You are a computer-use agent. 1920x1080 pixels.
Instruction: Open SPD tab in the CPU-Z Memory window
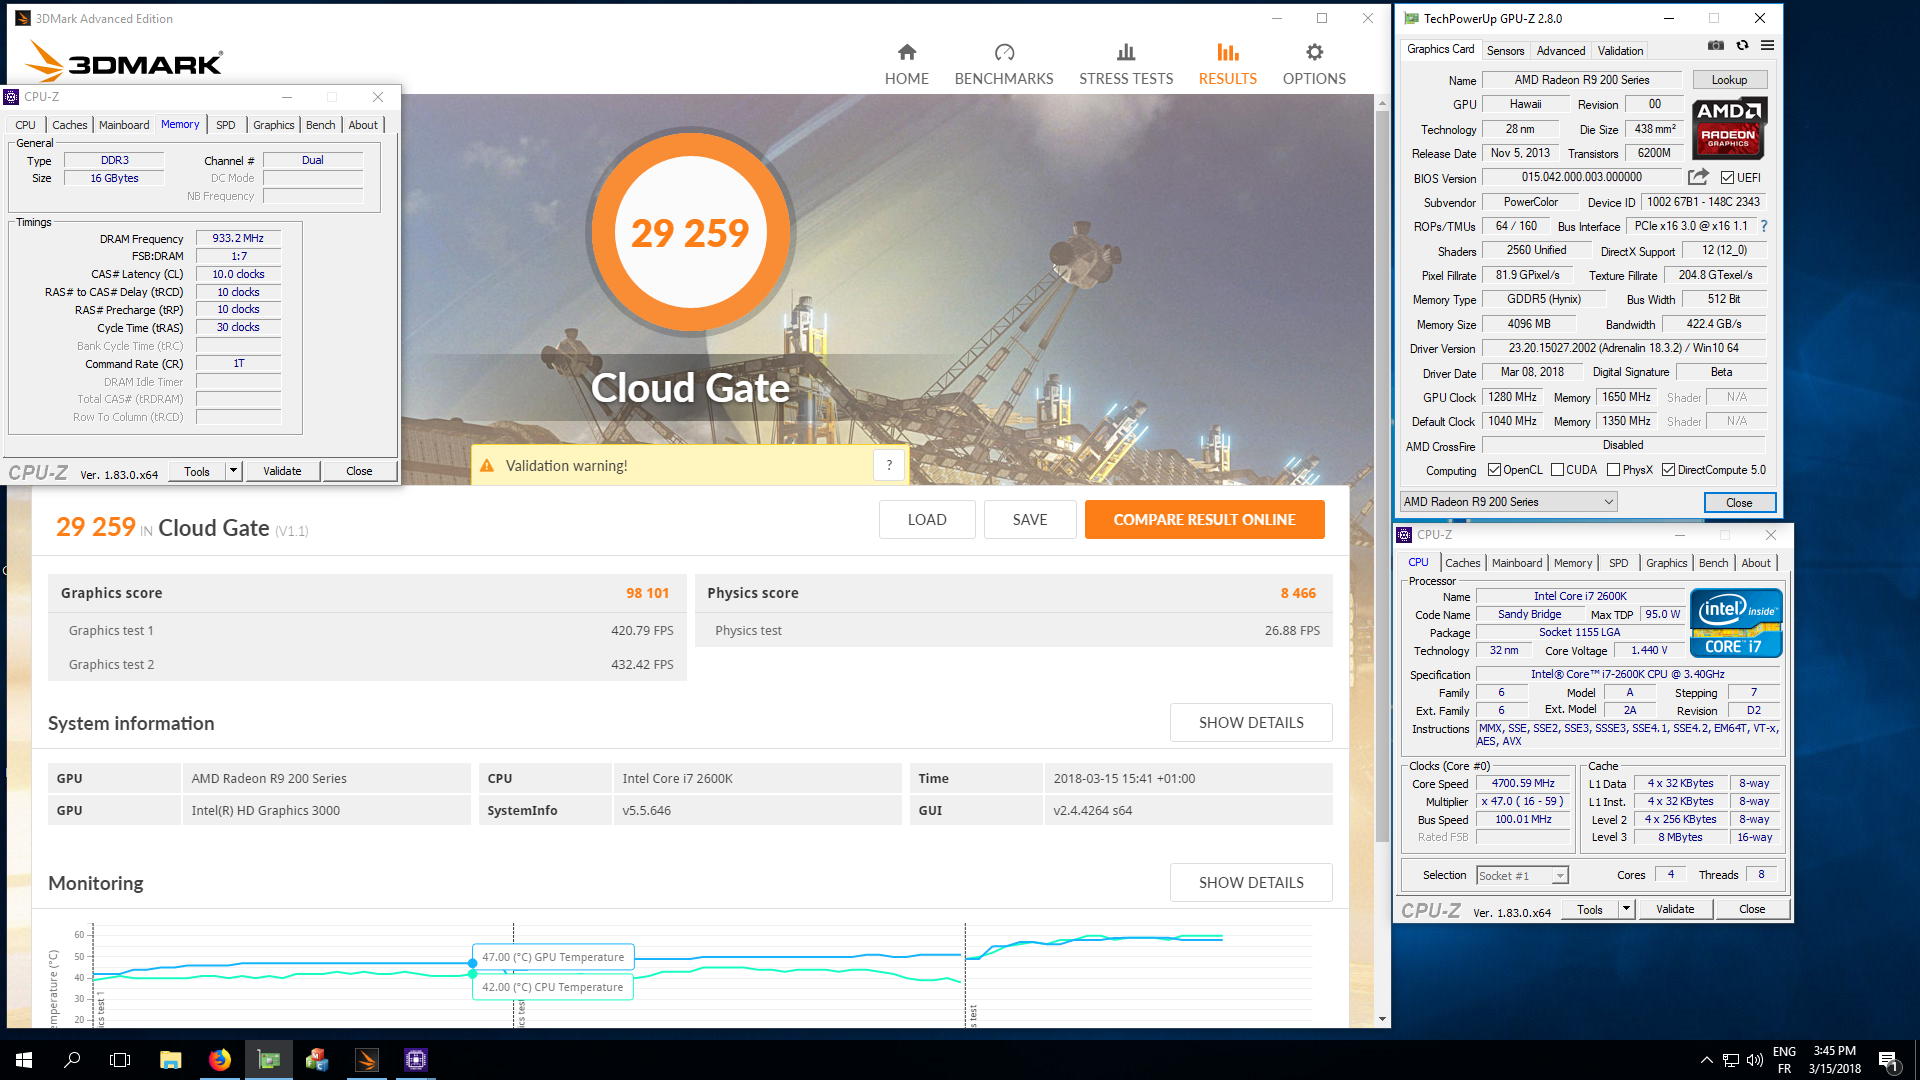click(226, 125)
